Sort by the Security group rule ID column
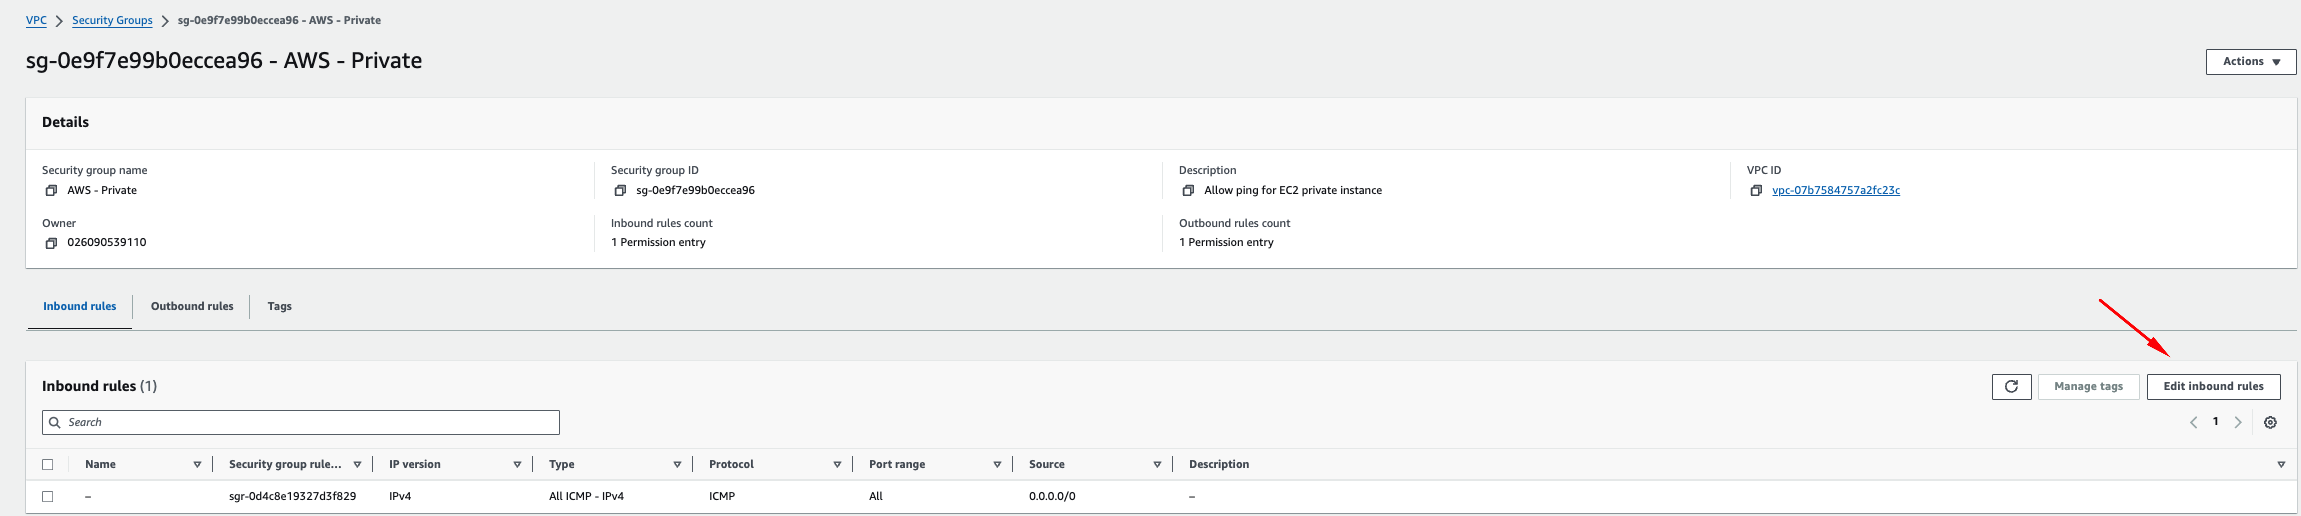 pyautogui.click(x=357, y=465)
